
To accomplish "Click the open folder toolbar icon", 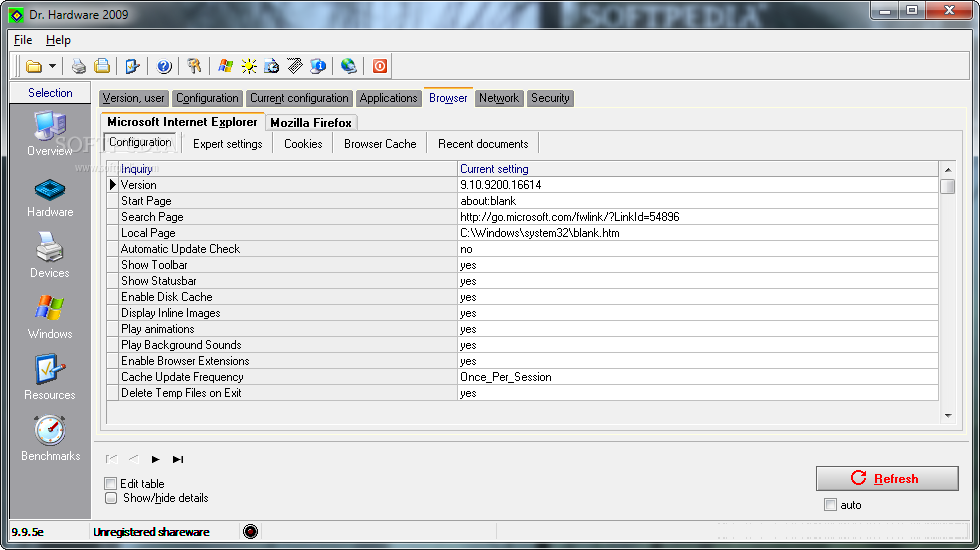I will click(34, 66).
